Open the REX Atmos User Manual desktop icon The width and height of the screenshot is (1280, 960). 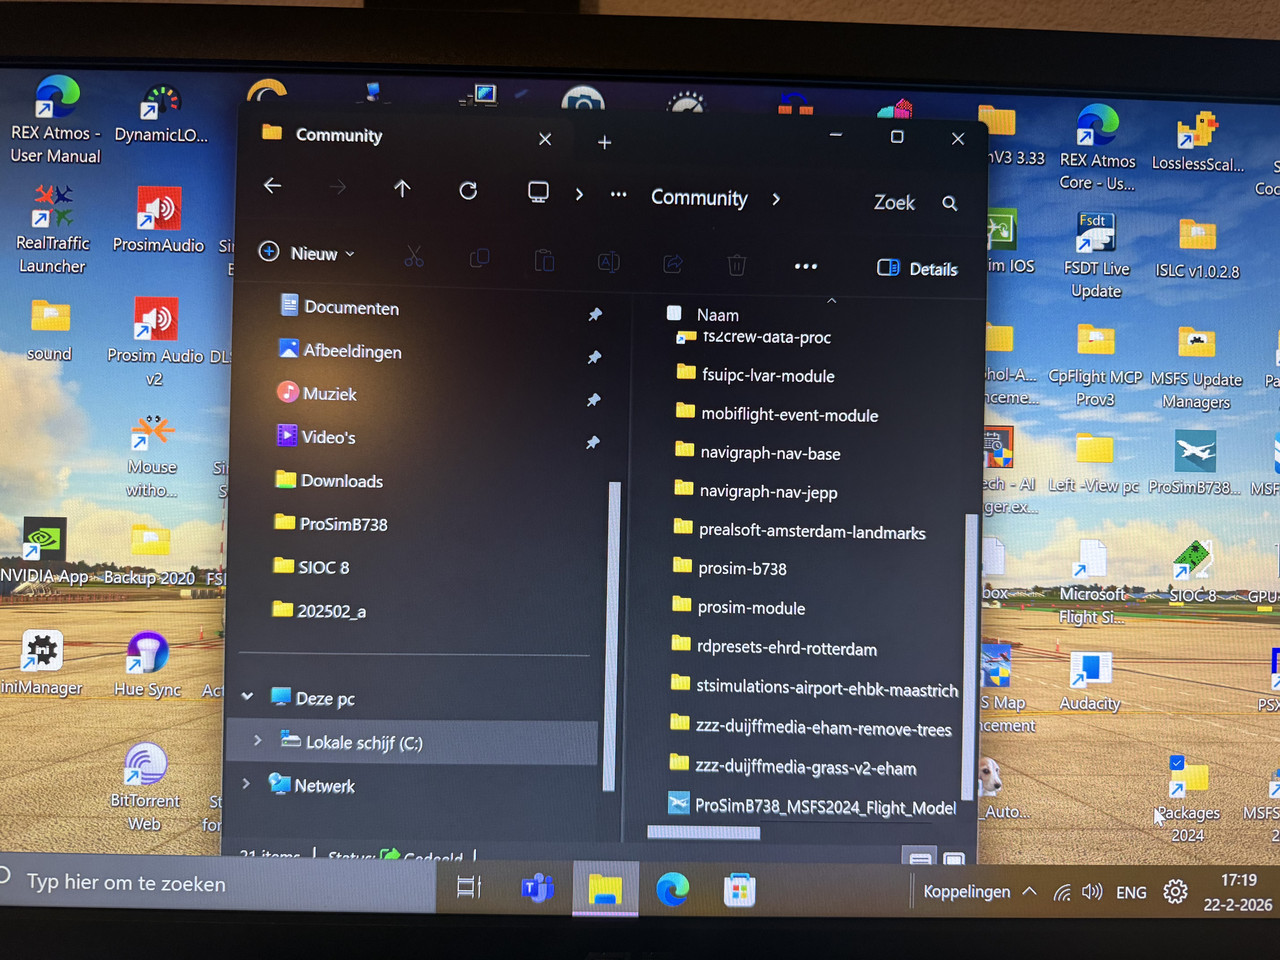click(55, 119)
